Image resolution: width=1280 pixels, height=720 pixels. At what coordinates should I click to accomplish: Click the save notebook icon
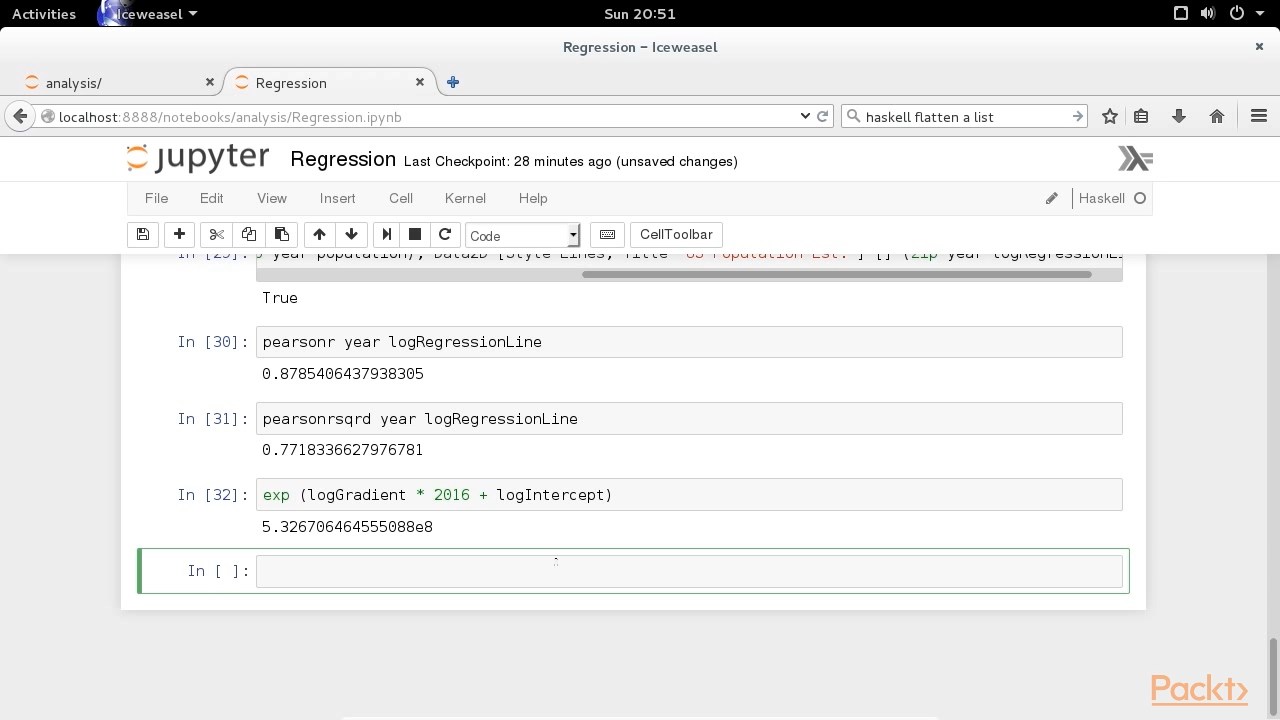(x=143, y=234)
